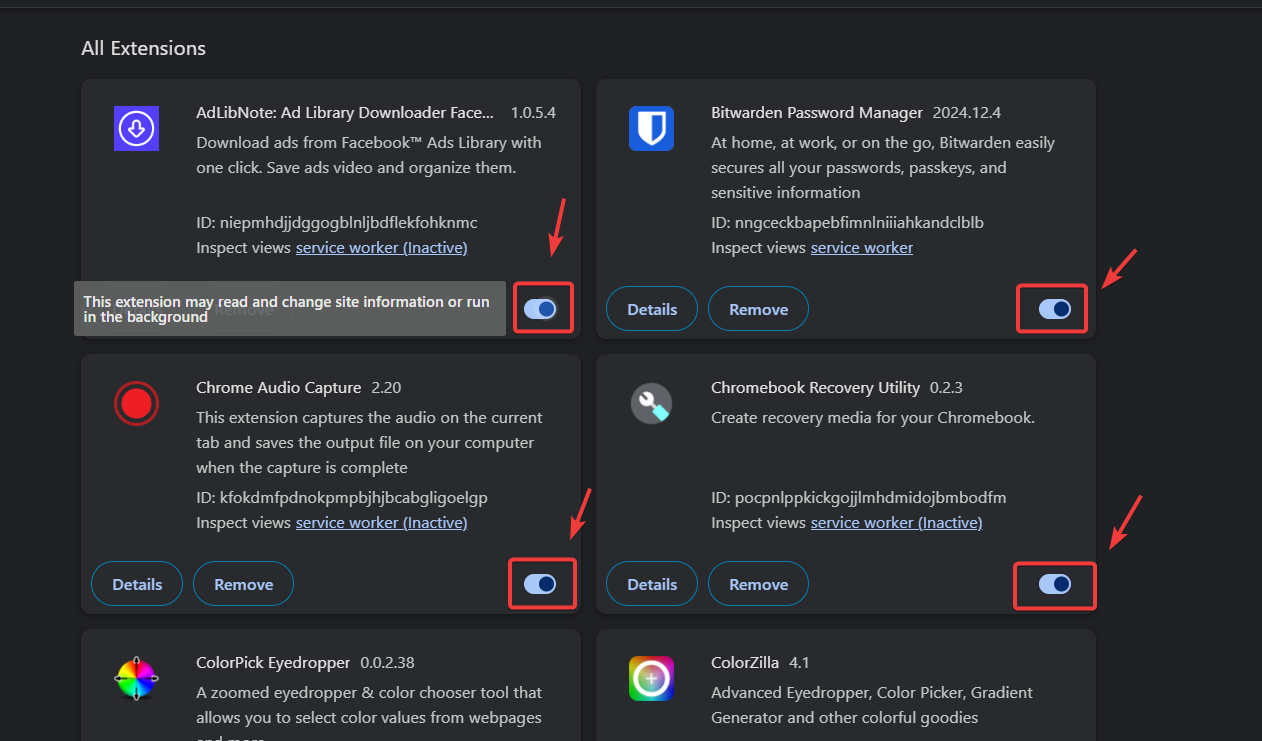This screenshot has height=741, width=1262.
Task: Click the Chromebook Recovery Utility wrench icon
Action: (x=651, y=404)
